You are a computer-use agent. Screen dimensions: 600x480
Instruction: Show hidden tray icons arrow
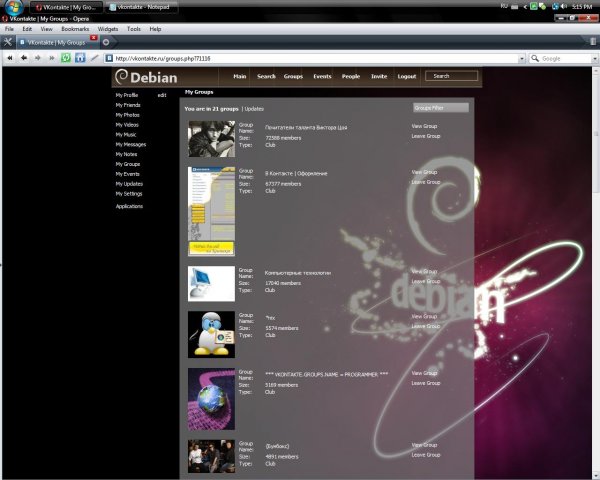pyautogui.click(x=525, y=7)
